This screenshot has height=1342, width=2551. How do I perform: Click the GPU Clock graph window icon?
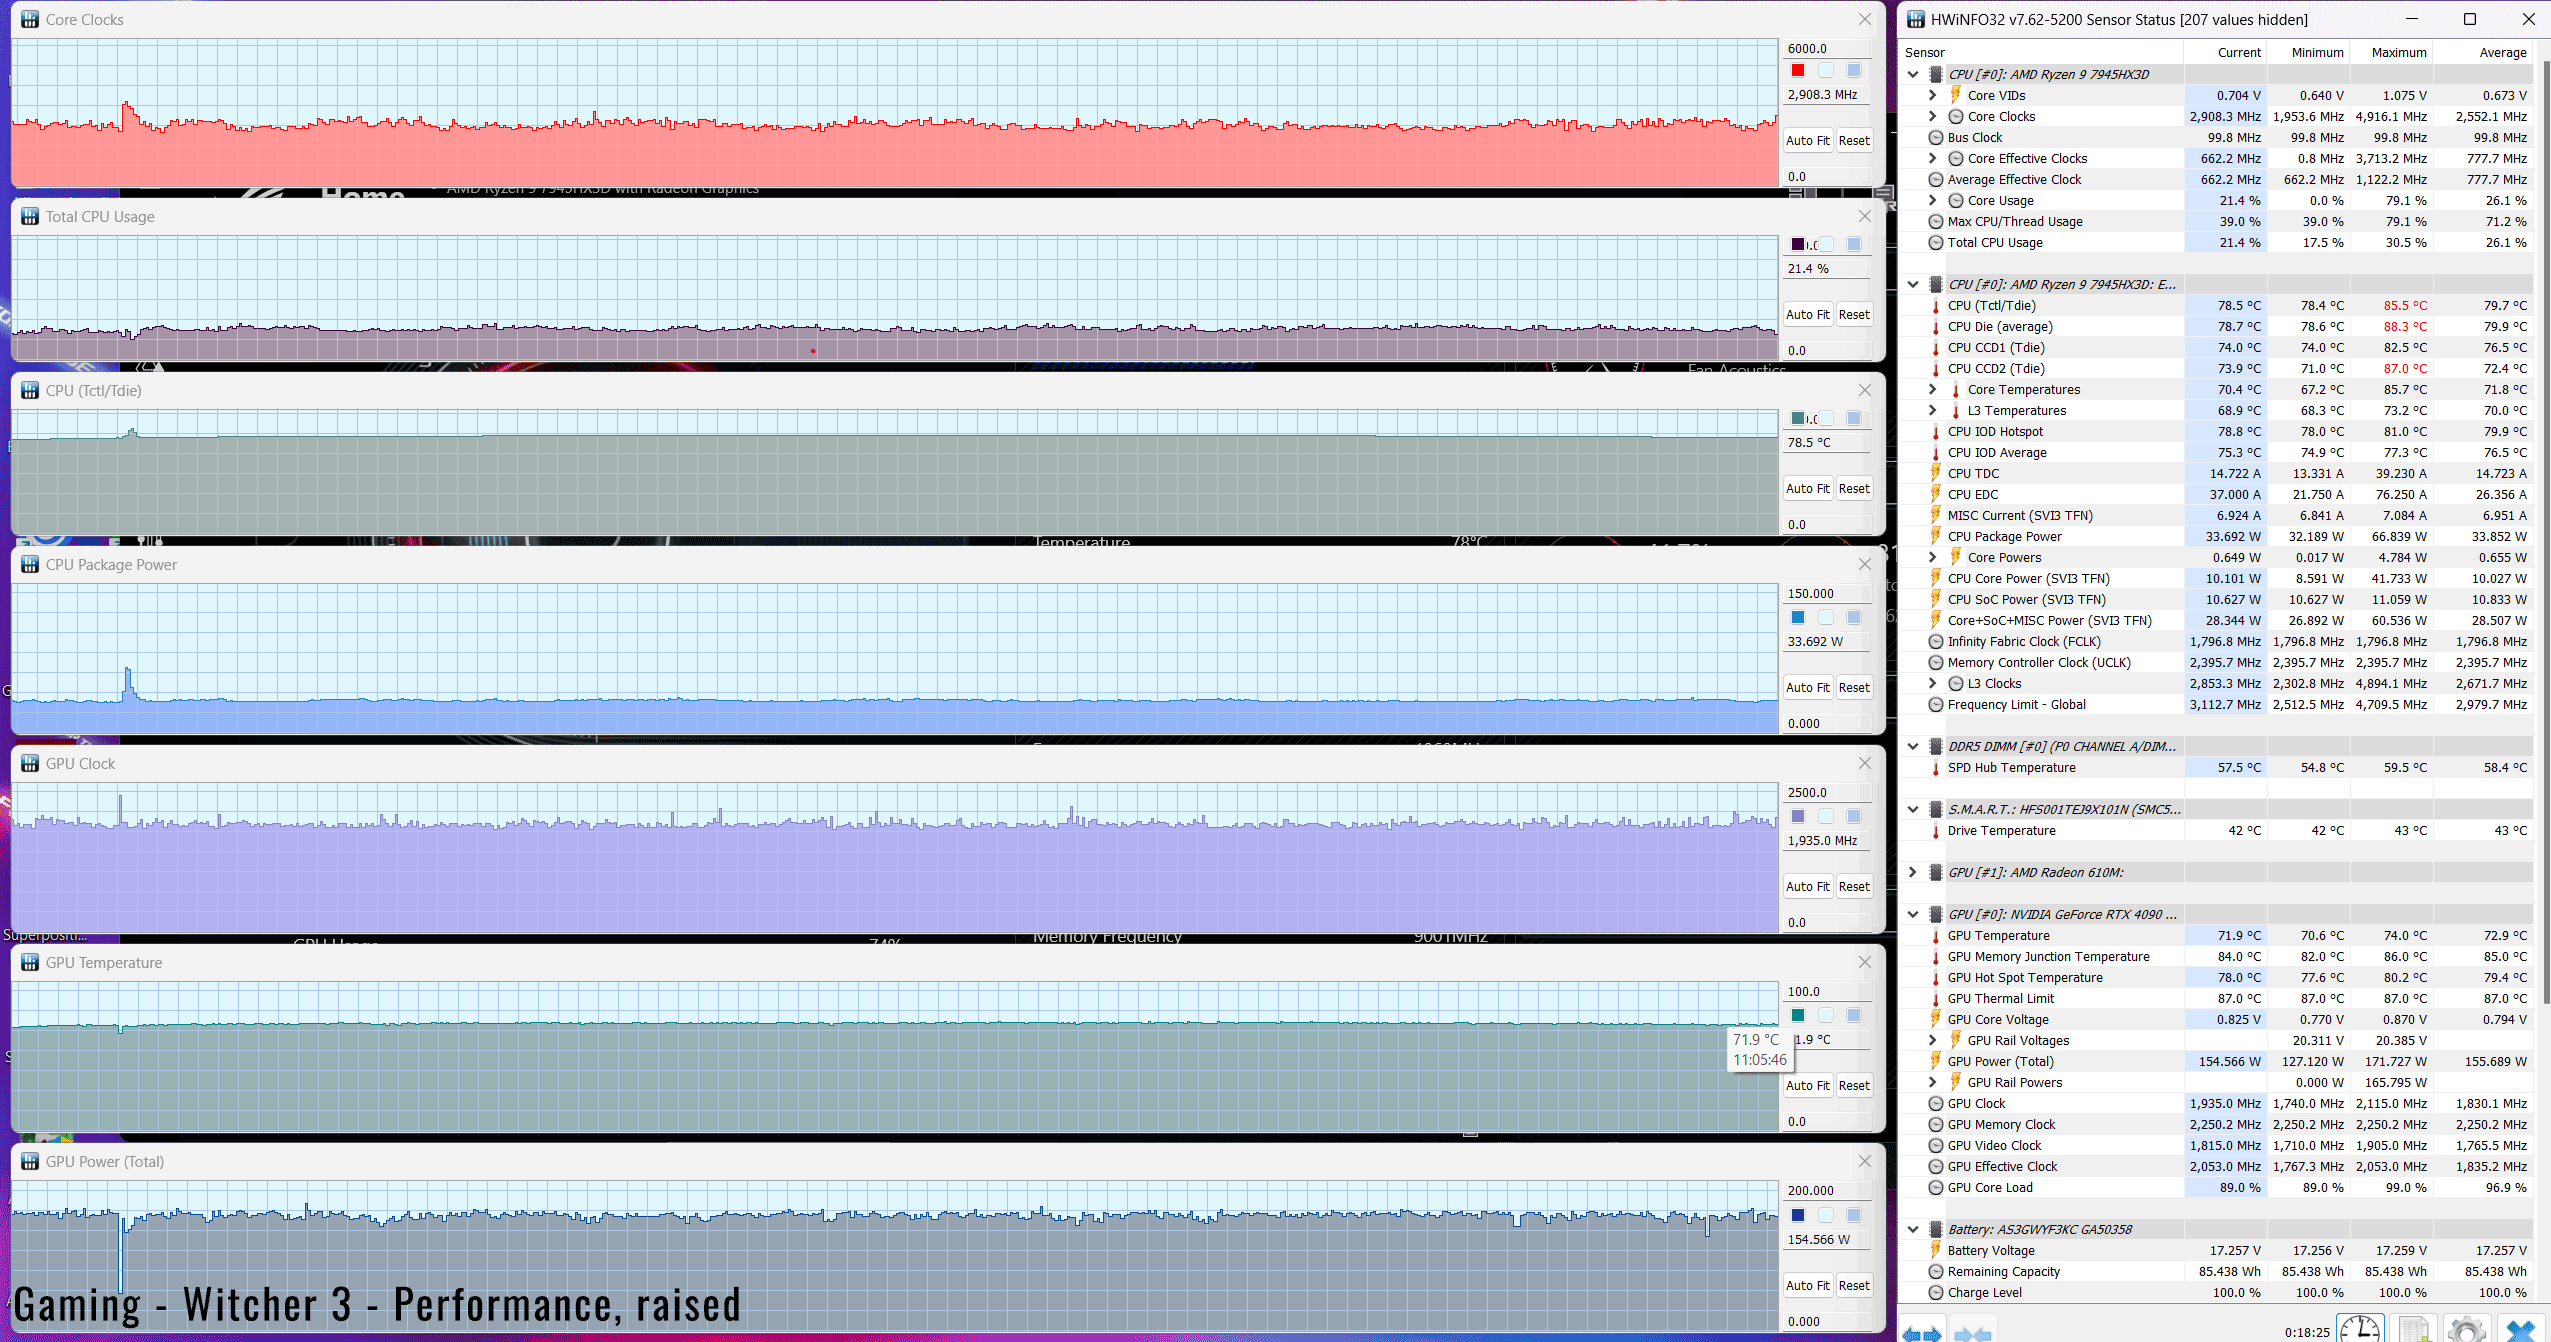pyautogui.click(x=30, y=763)
